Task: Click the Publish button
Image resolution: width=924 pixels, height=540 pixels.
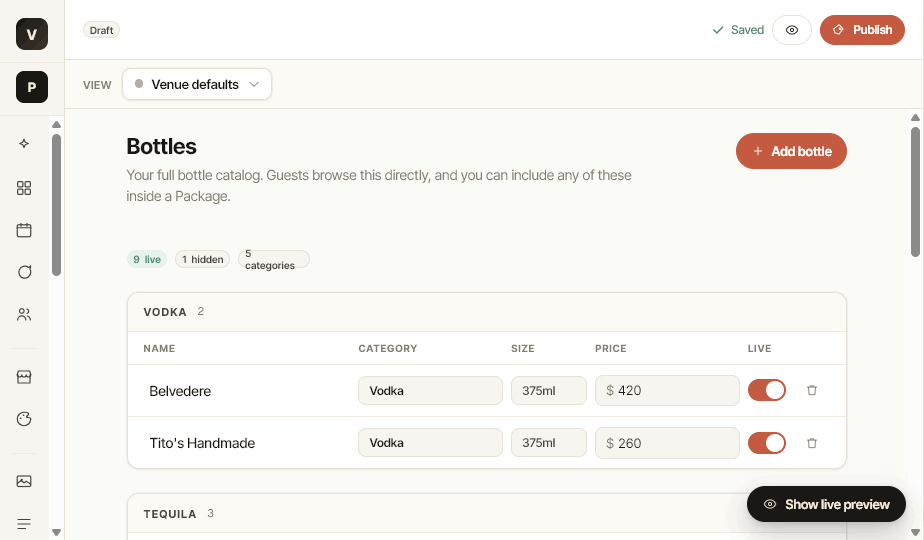Action: (862, 30)
